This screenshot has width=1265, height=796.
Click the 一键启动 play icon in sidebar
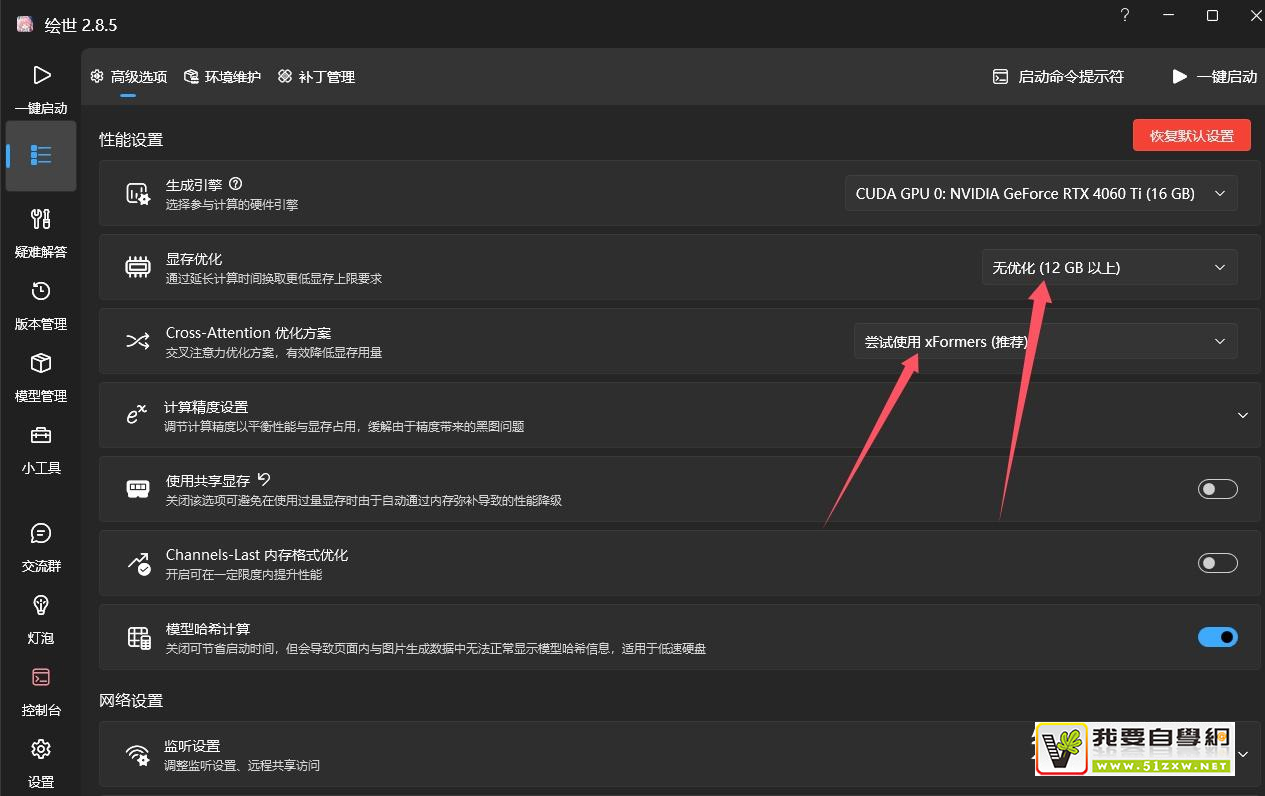[x=41, y=76]
